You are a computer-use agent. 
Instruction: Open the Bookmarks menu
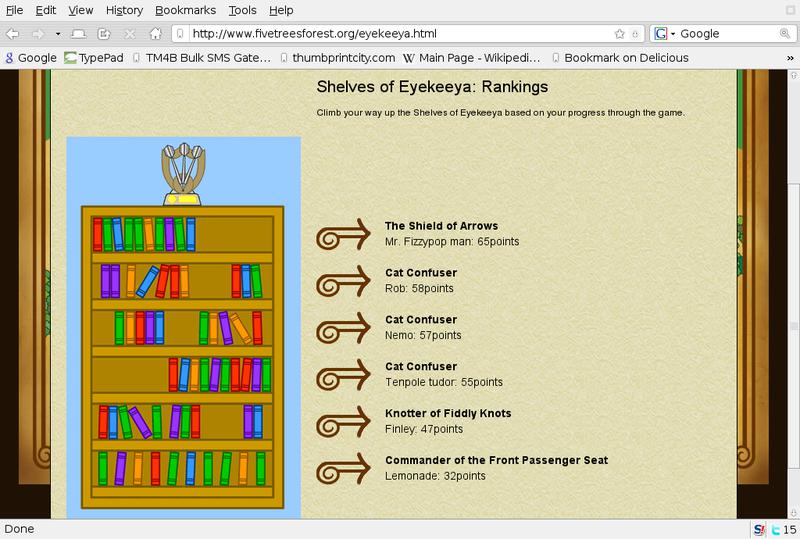185,10
